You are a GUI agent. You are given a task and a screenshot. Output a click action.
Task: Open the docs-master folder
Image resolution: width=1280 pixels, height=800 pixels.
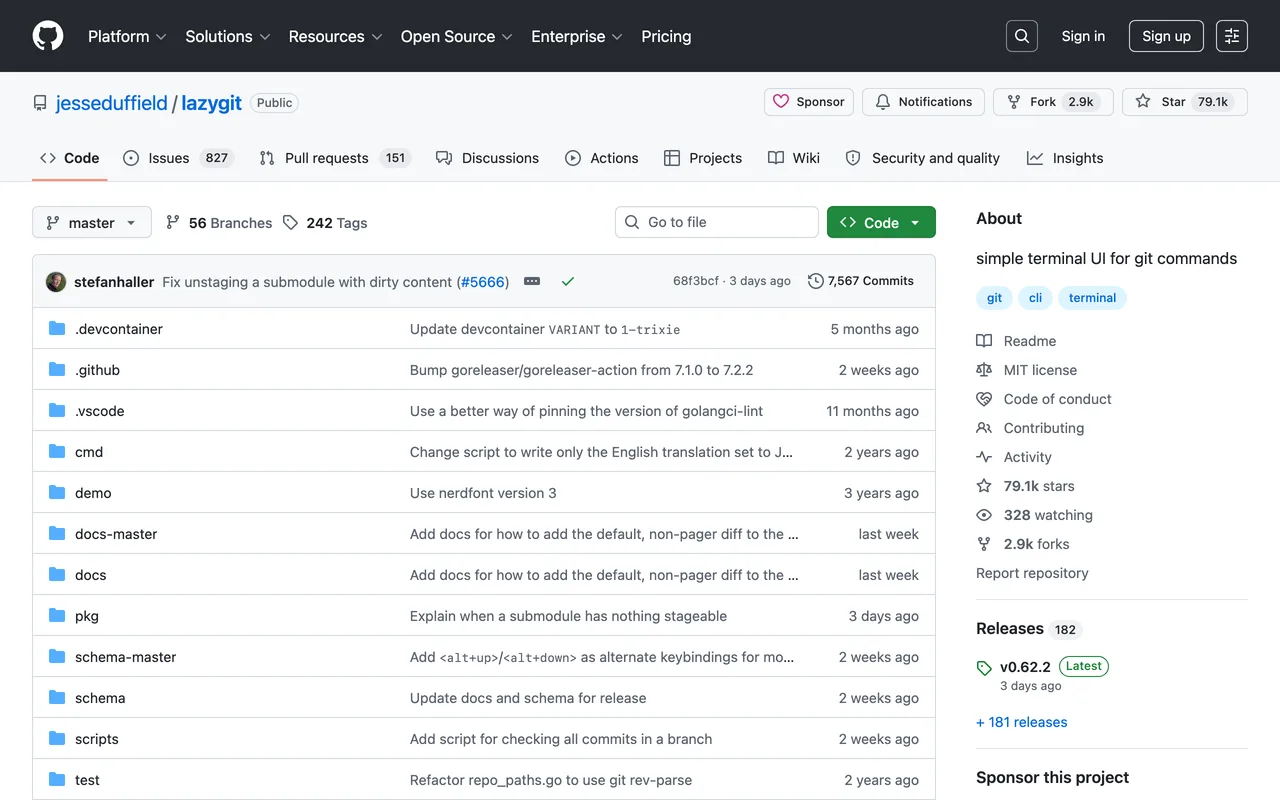tap(116, 534)
